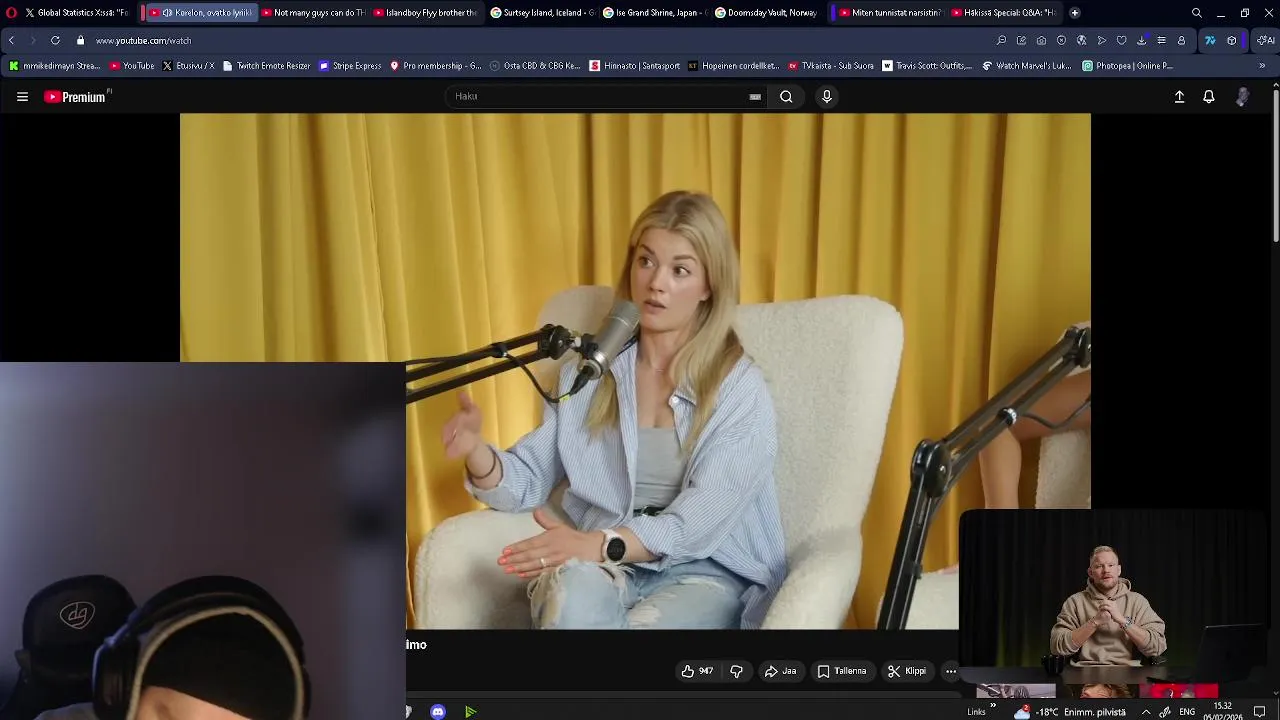Take a snapshot with the camera icon
The height and width of the screenshot is (720, 1280).
tap(1041, 41)
